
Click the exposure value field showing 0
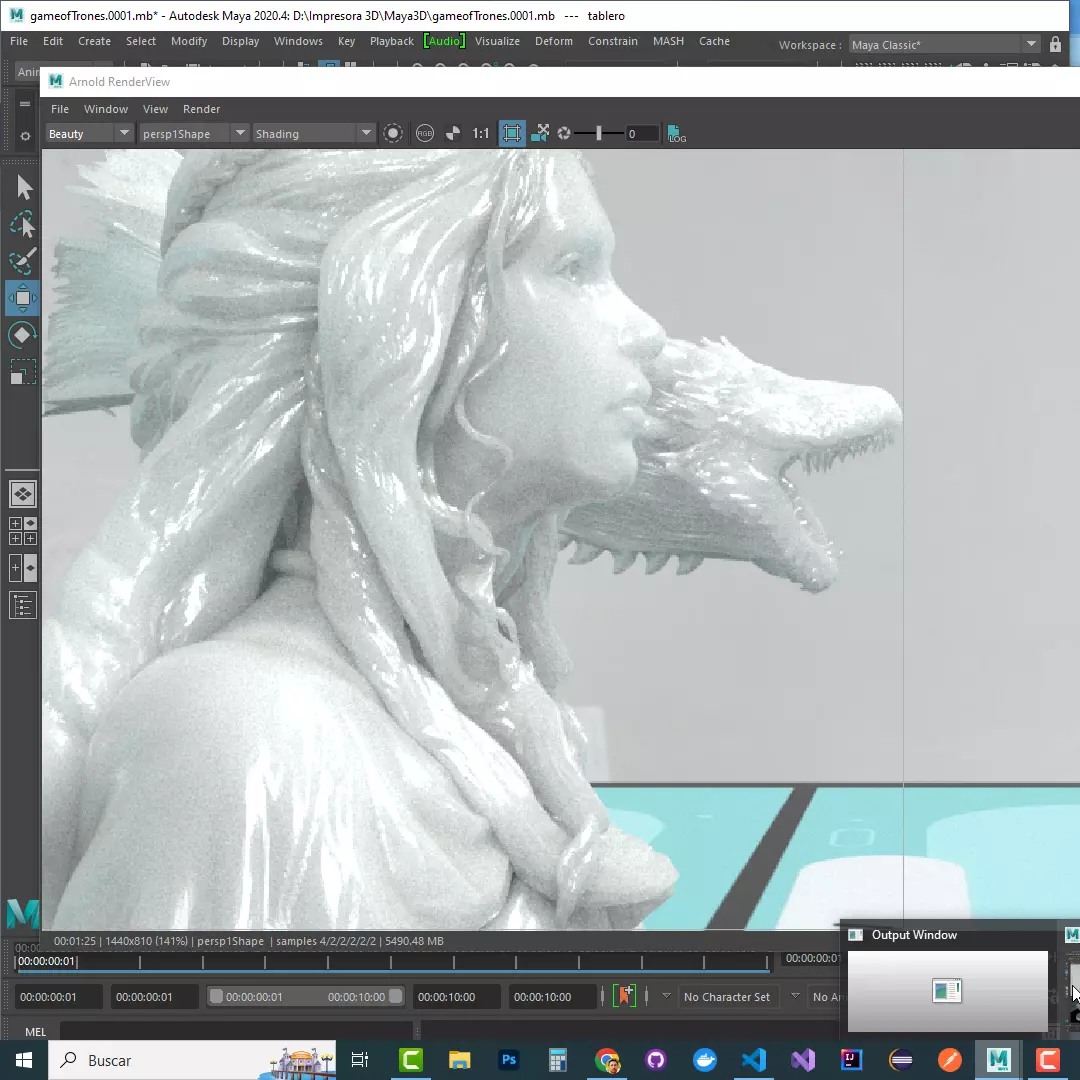pos(642,134)
